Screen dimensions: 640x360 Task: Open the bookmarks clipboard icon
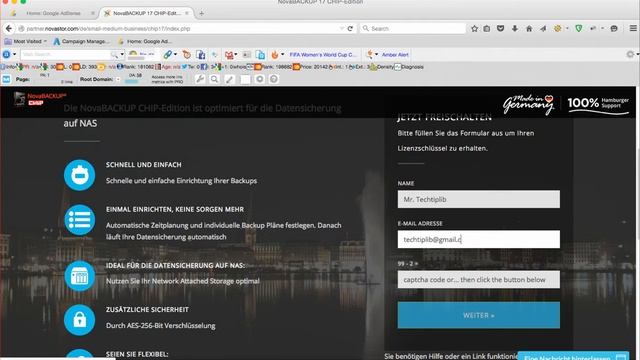pos(487,29)
